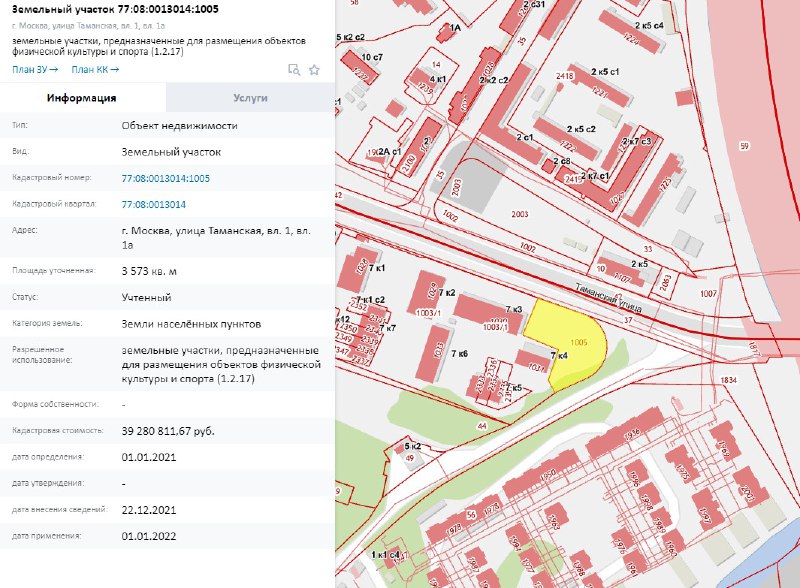Click building label 7 к4 on the map
Image resolution: width=800 pixels, height=588 pixels.
coord(559,355)
